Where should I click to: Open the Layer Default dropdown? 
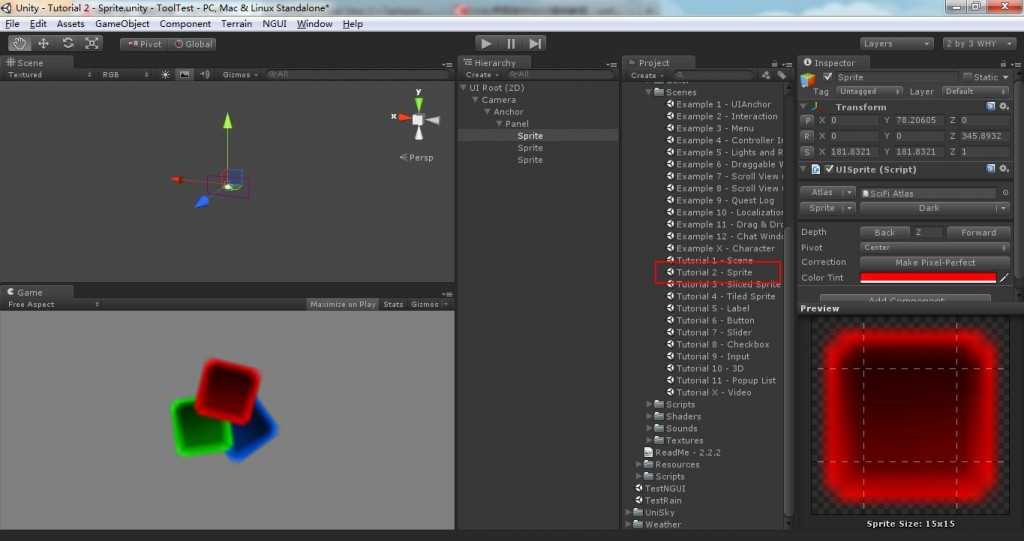point(976,91)
